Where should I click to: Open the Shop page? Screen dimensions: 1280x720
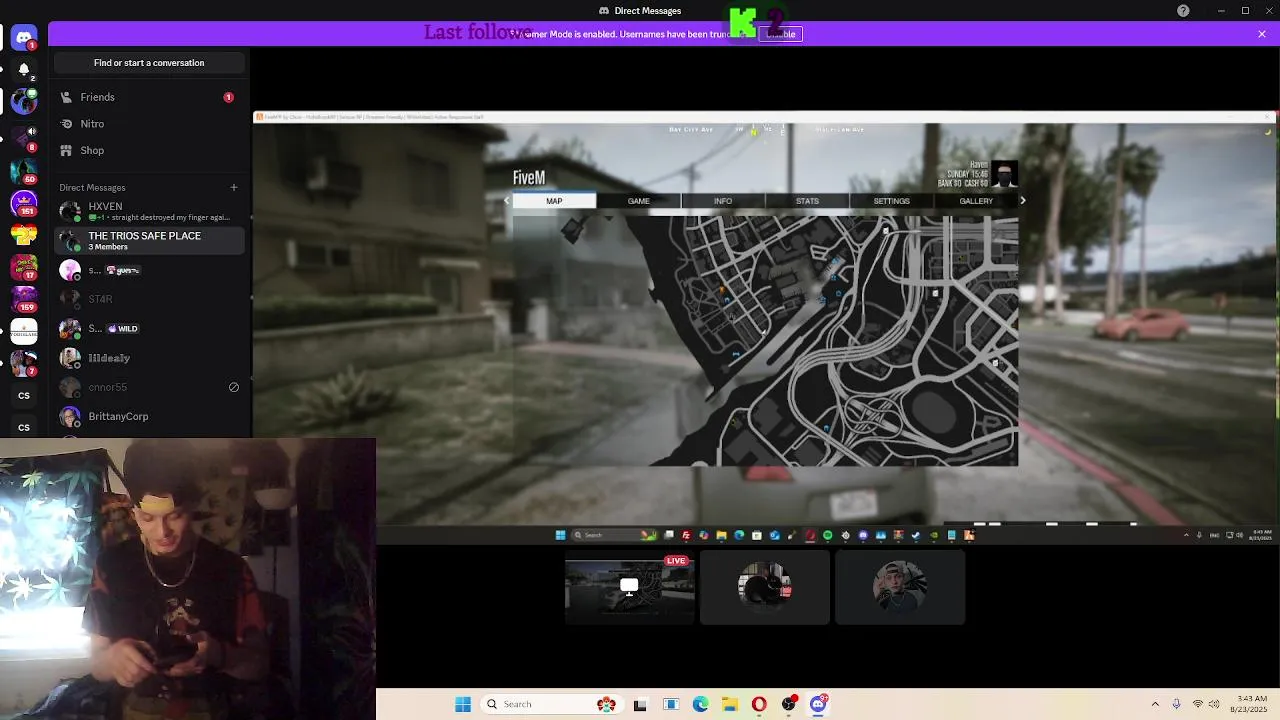click(149, 150)
